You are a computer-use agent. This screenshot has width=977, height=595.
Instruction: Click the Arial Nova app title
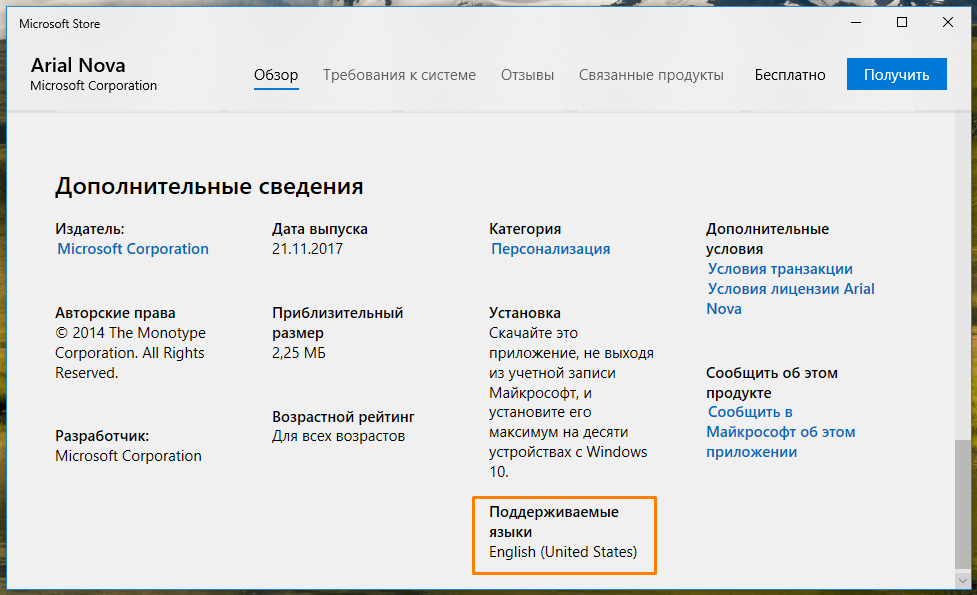click(x=78, y=65)
